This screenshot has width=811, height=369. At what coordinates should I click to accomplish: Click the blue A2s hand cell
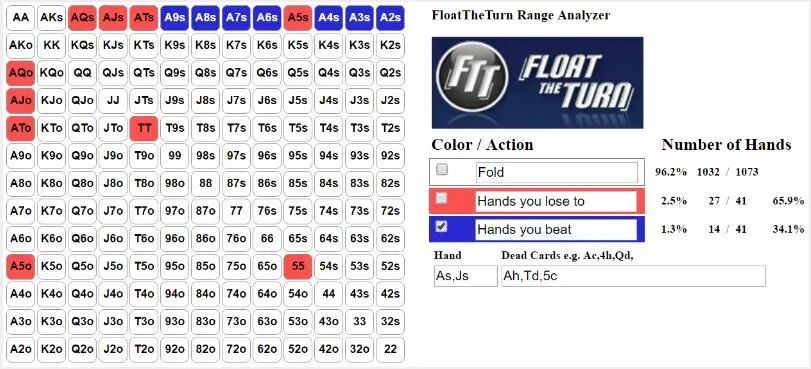tap(391, 18)
